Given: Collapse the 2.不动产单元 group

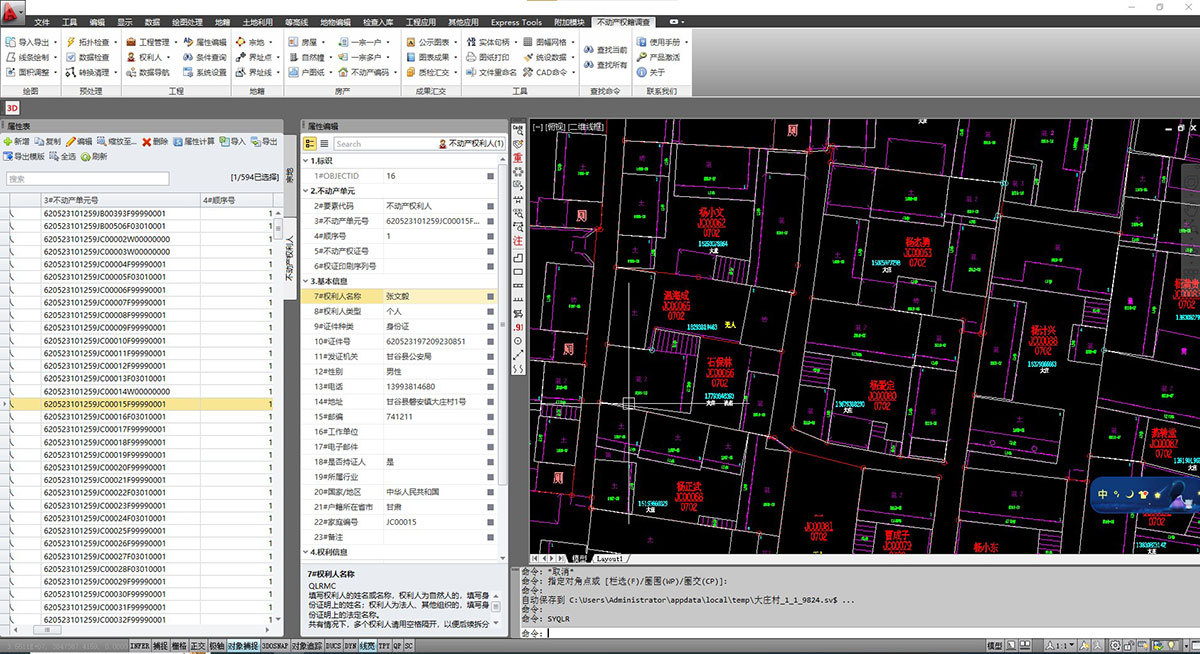Looking at the screenshot, I should pyautogui.click(x=306, y=190).
